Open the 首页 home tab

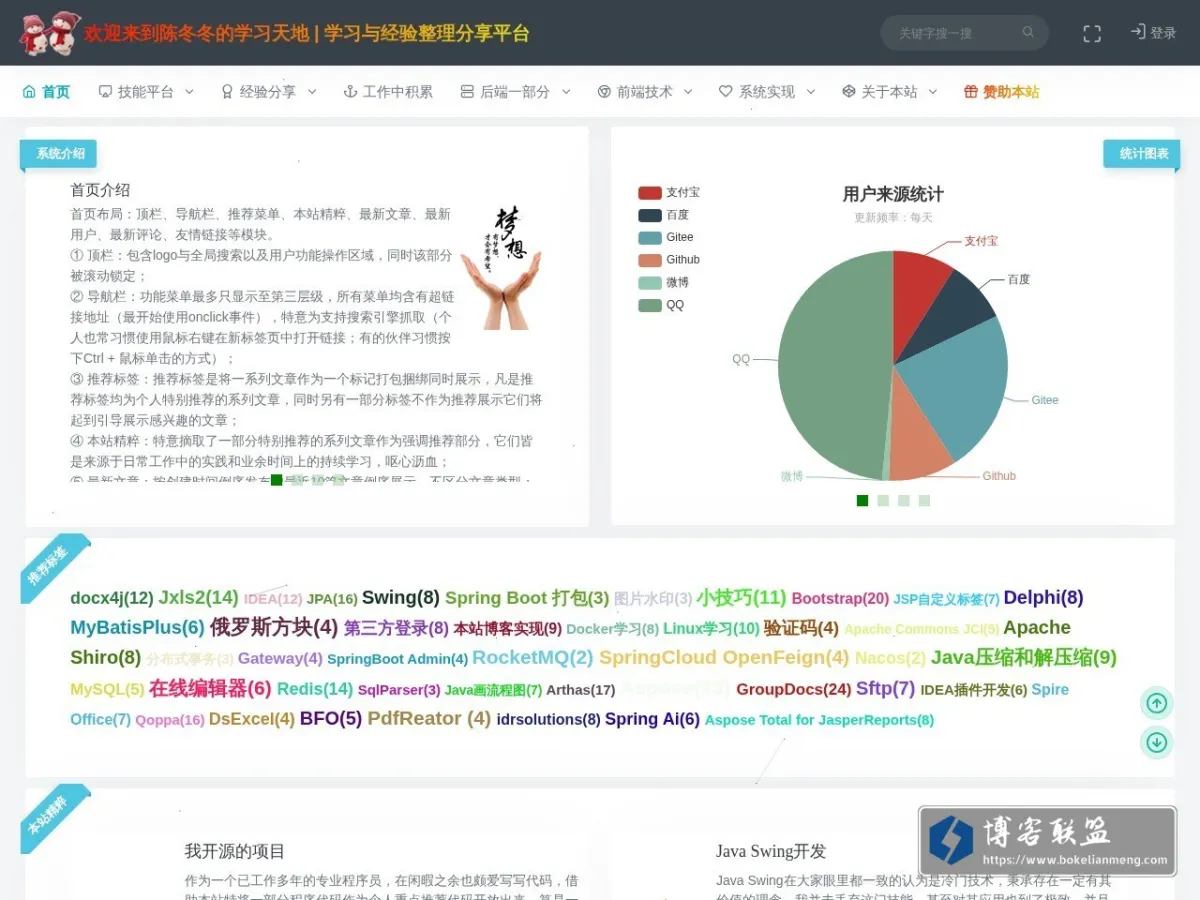(x=46, y=92)
